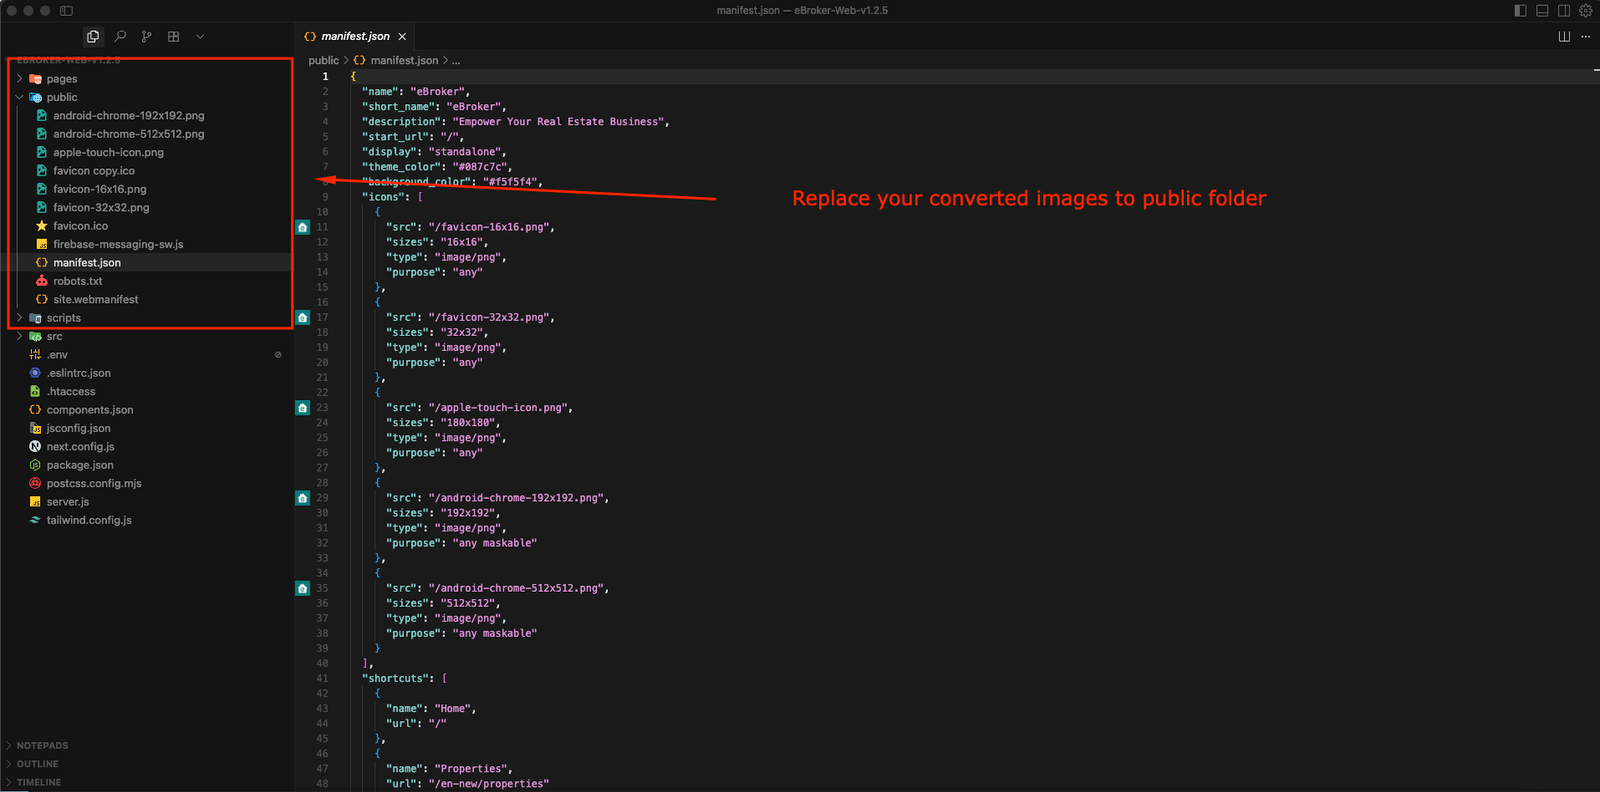Toggle the bottom panel layout button

coord(1542,11)
